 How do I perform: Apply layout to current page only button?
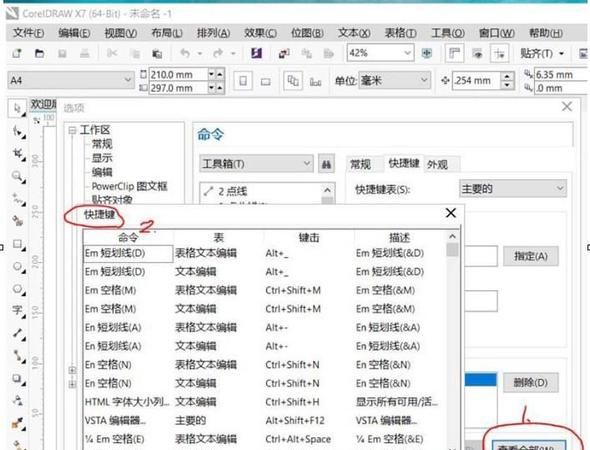click(x=315, y=81)
